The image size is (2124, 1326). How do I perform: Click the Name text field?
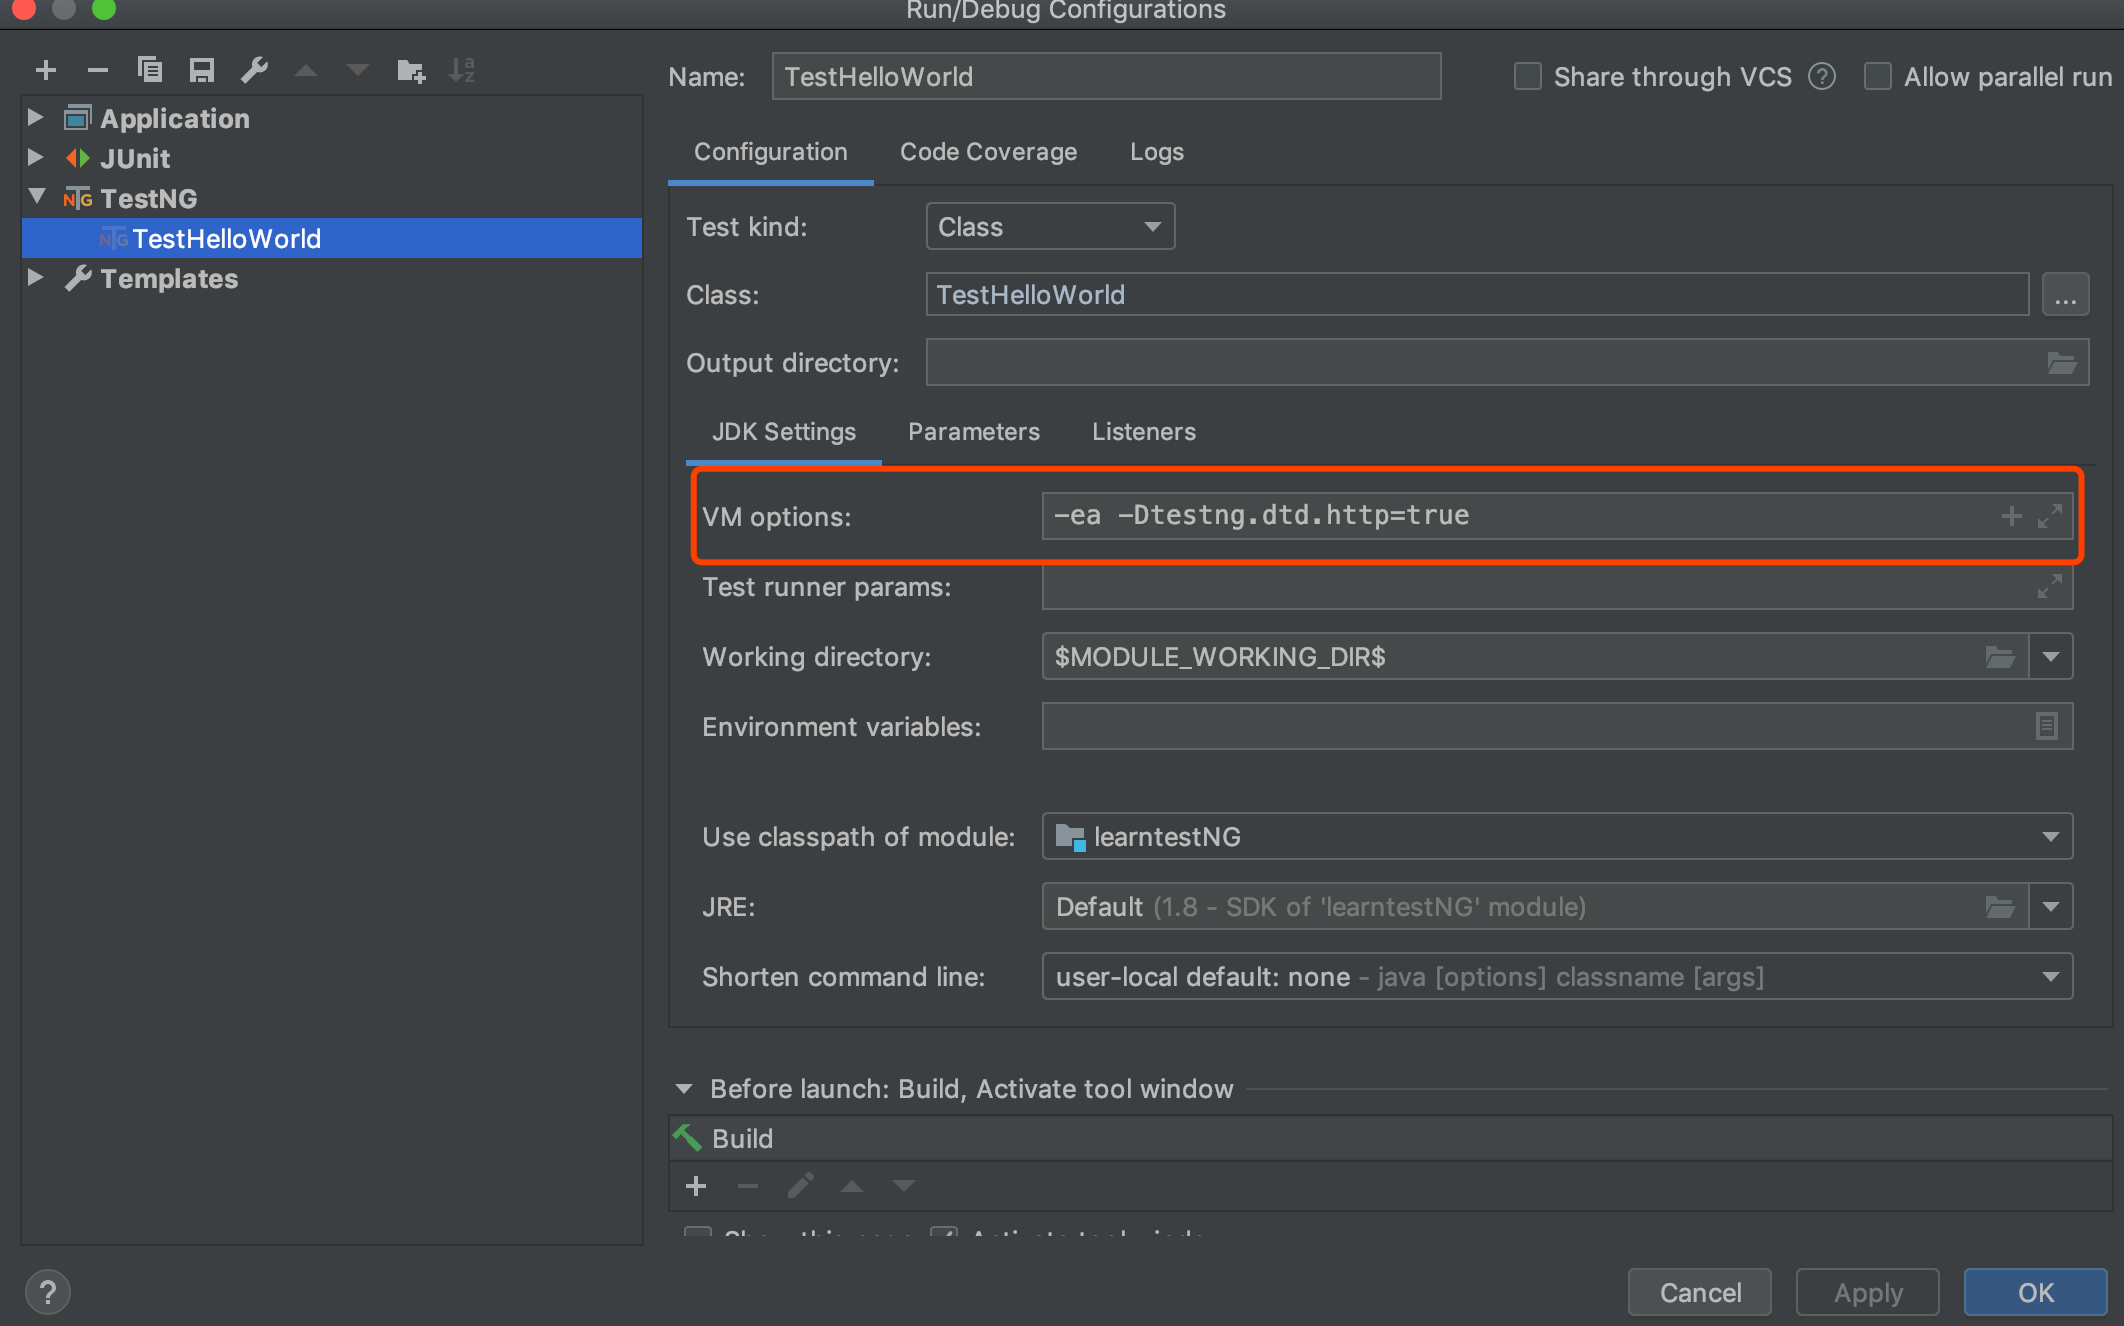(x=1105, y=77)
